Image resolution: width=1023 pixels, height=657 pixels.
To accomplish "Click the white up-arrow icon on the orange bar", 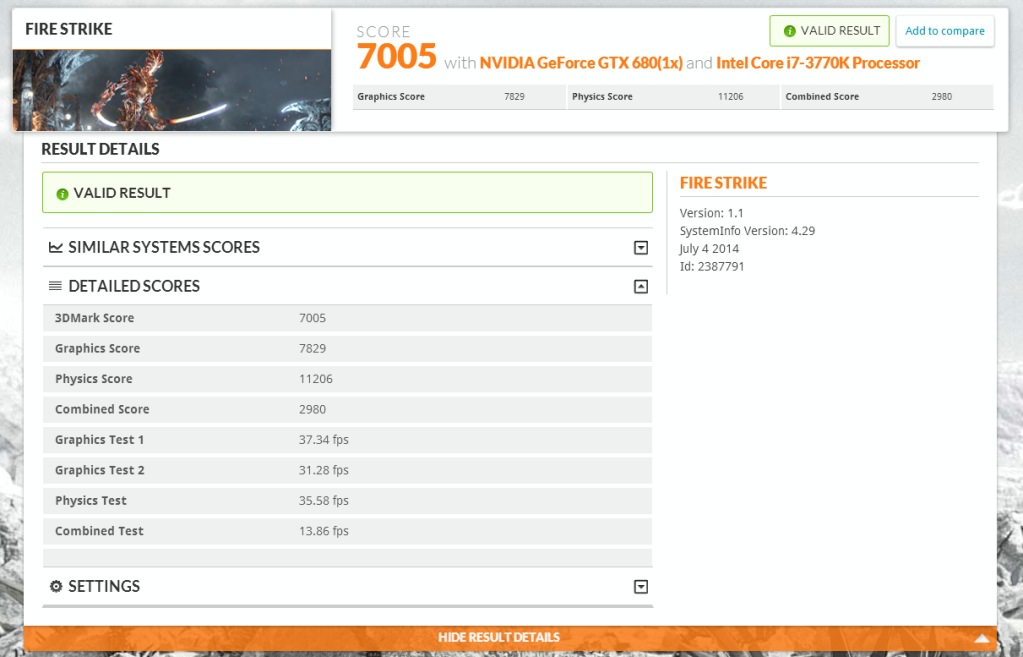I will tap(982, 638).
